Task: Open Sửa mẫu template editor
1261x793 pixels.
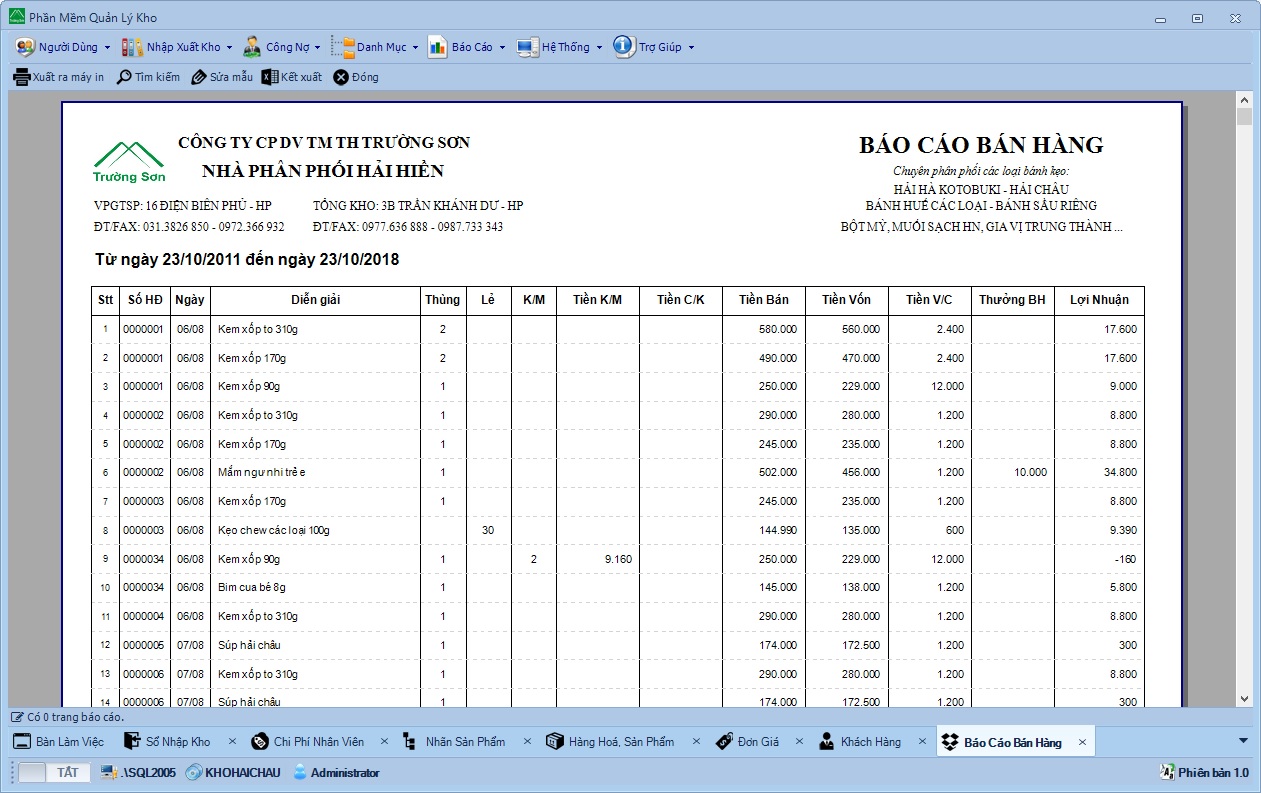Action: [x=222, y=77]
